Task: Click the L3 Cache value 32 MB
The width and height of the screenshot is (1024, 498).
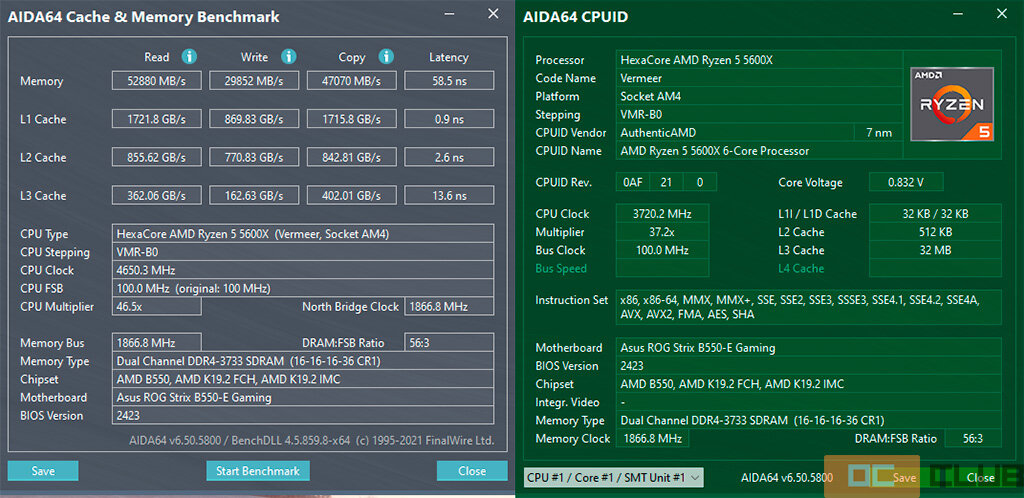Action: tap(935, 250)
